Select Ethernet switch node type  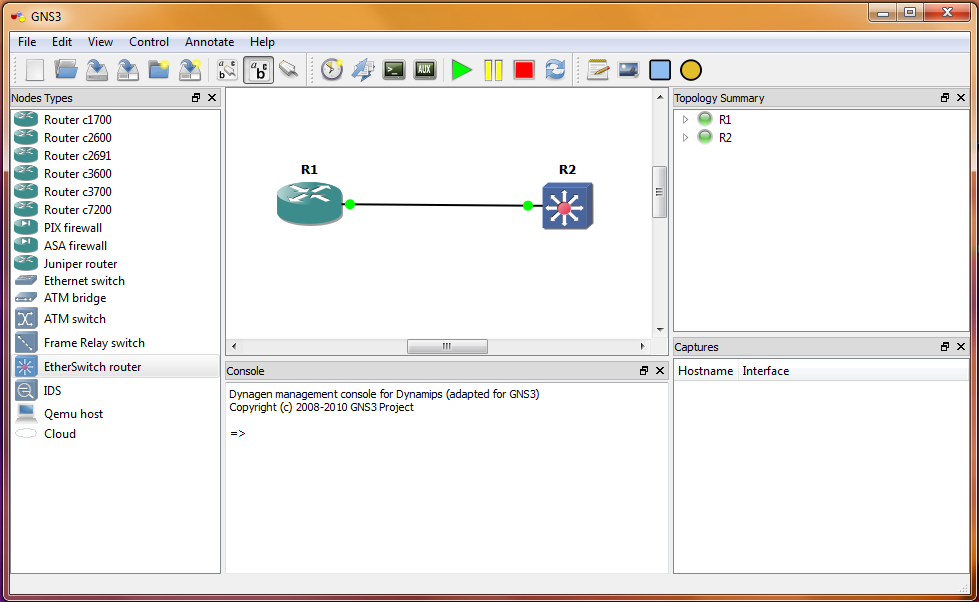click(x=116, y=281)
